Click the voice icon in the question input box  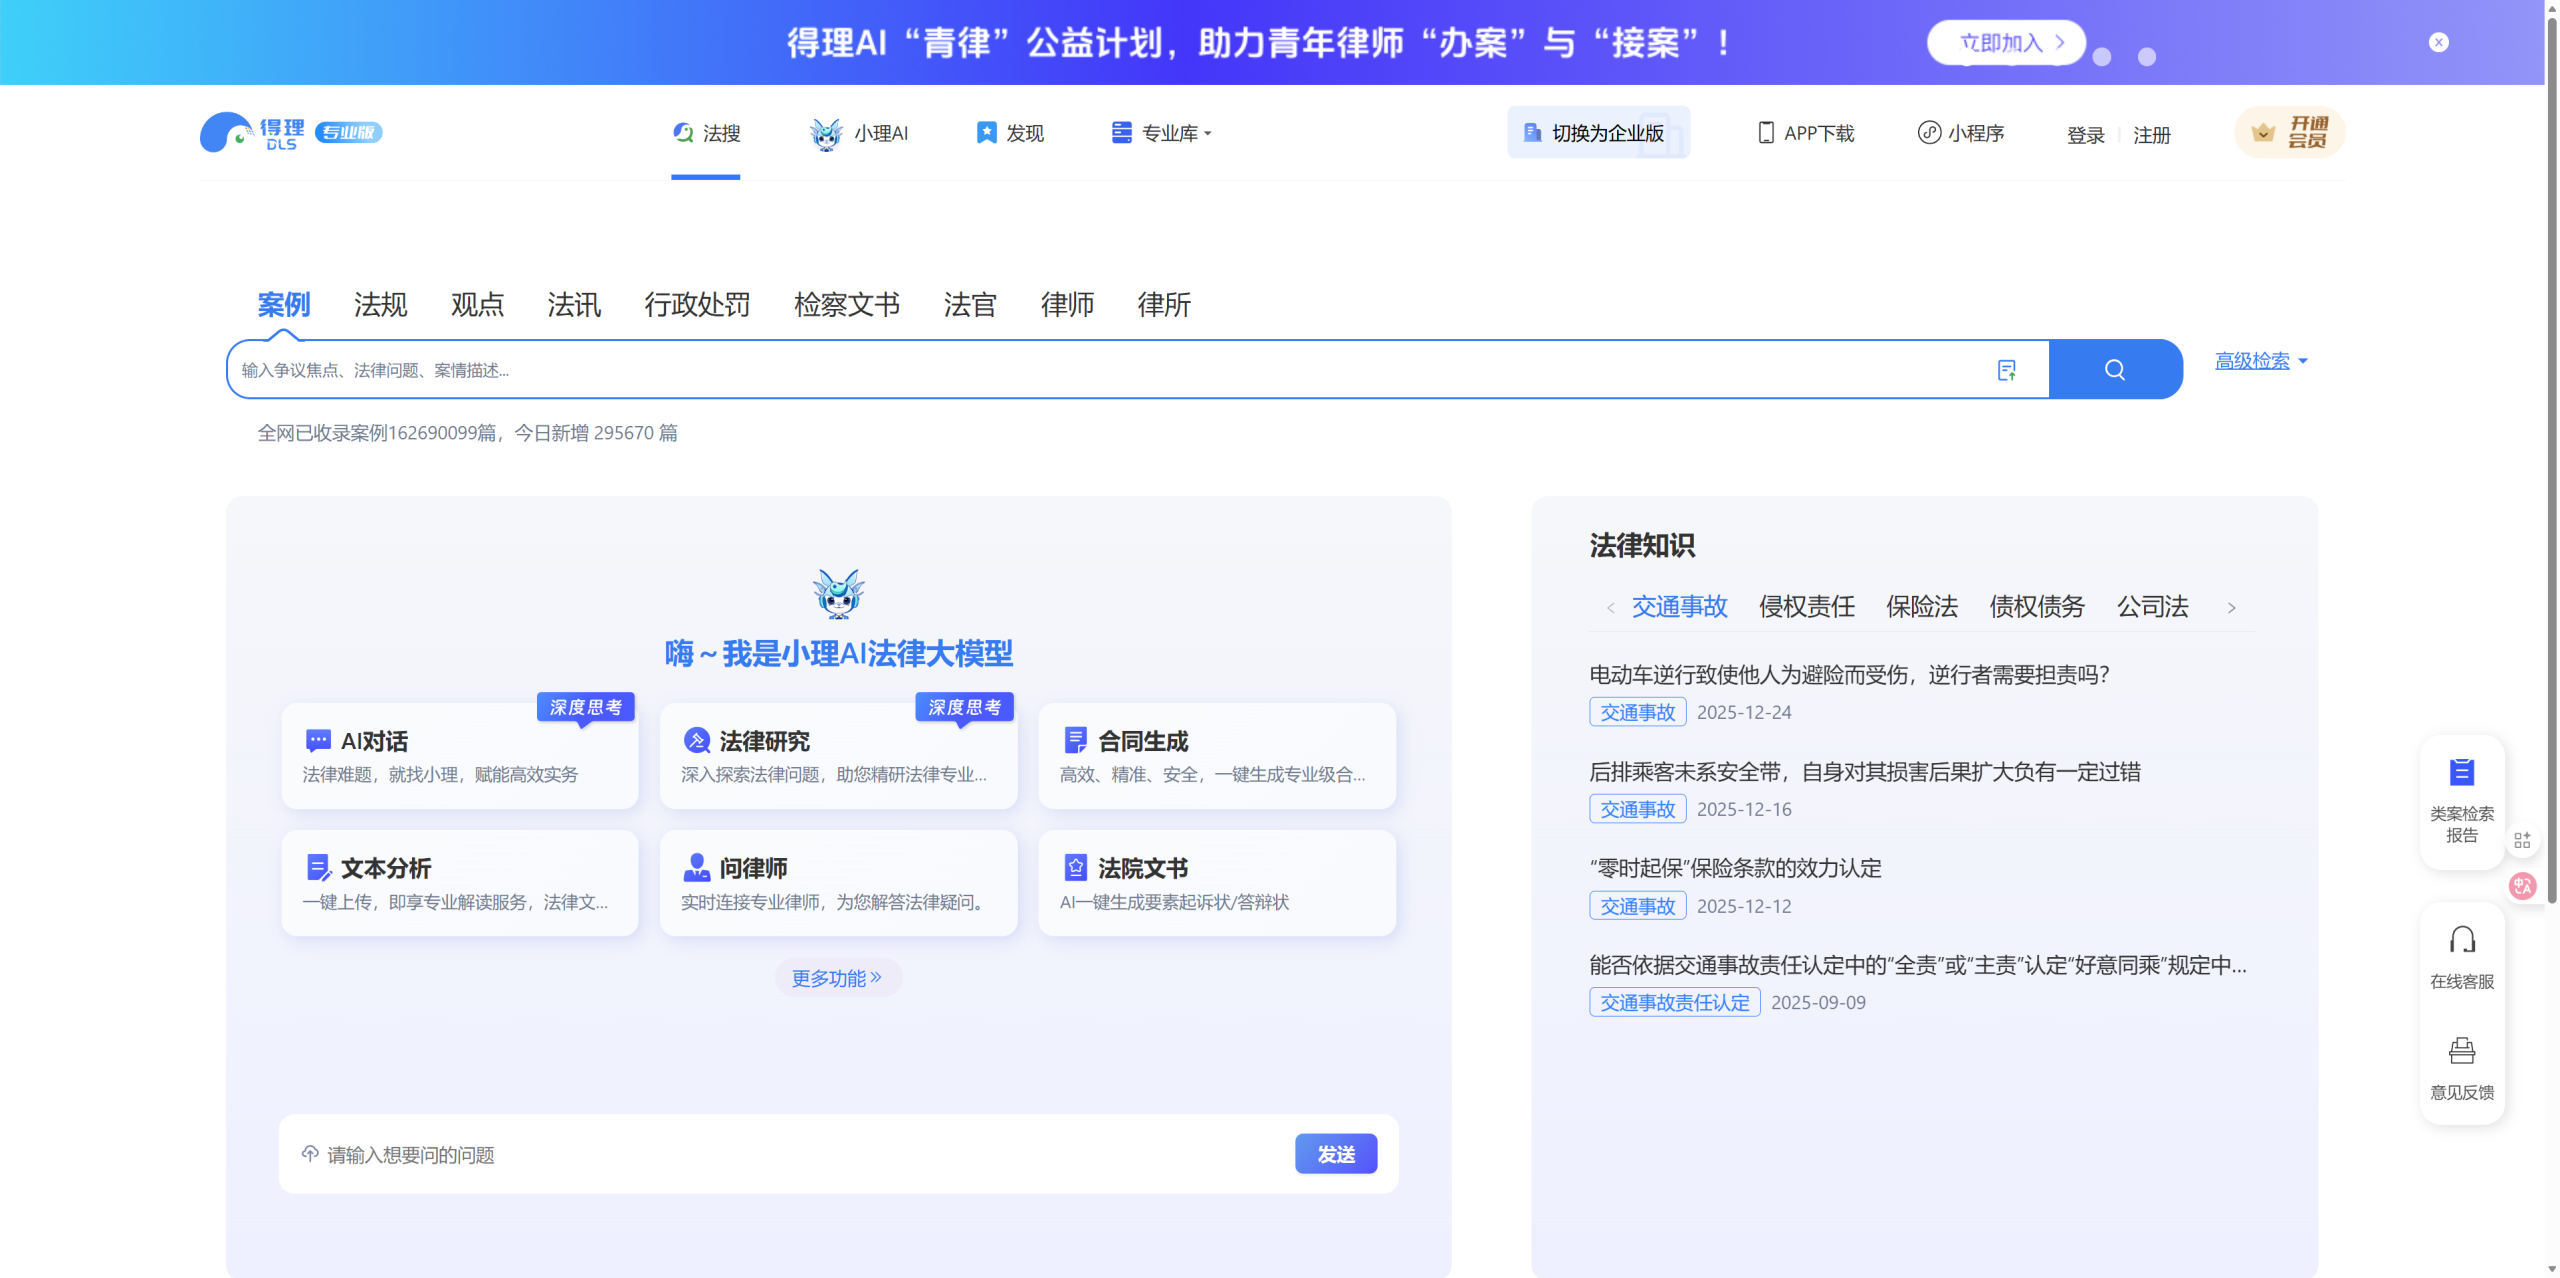point(310,1154)
